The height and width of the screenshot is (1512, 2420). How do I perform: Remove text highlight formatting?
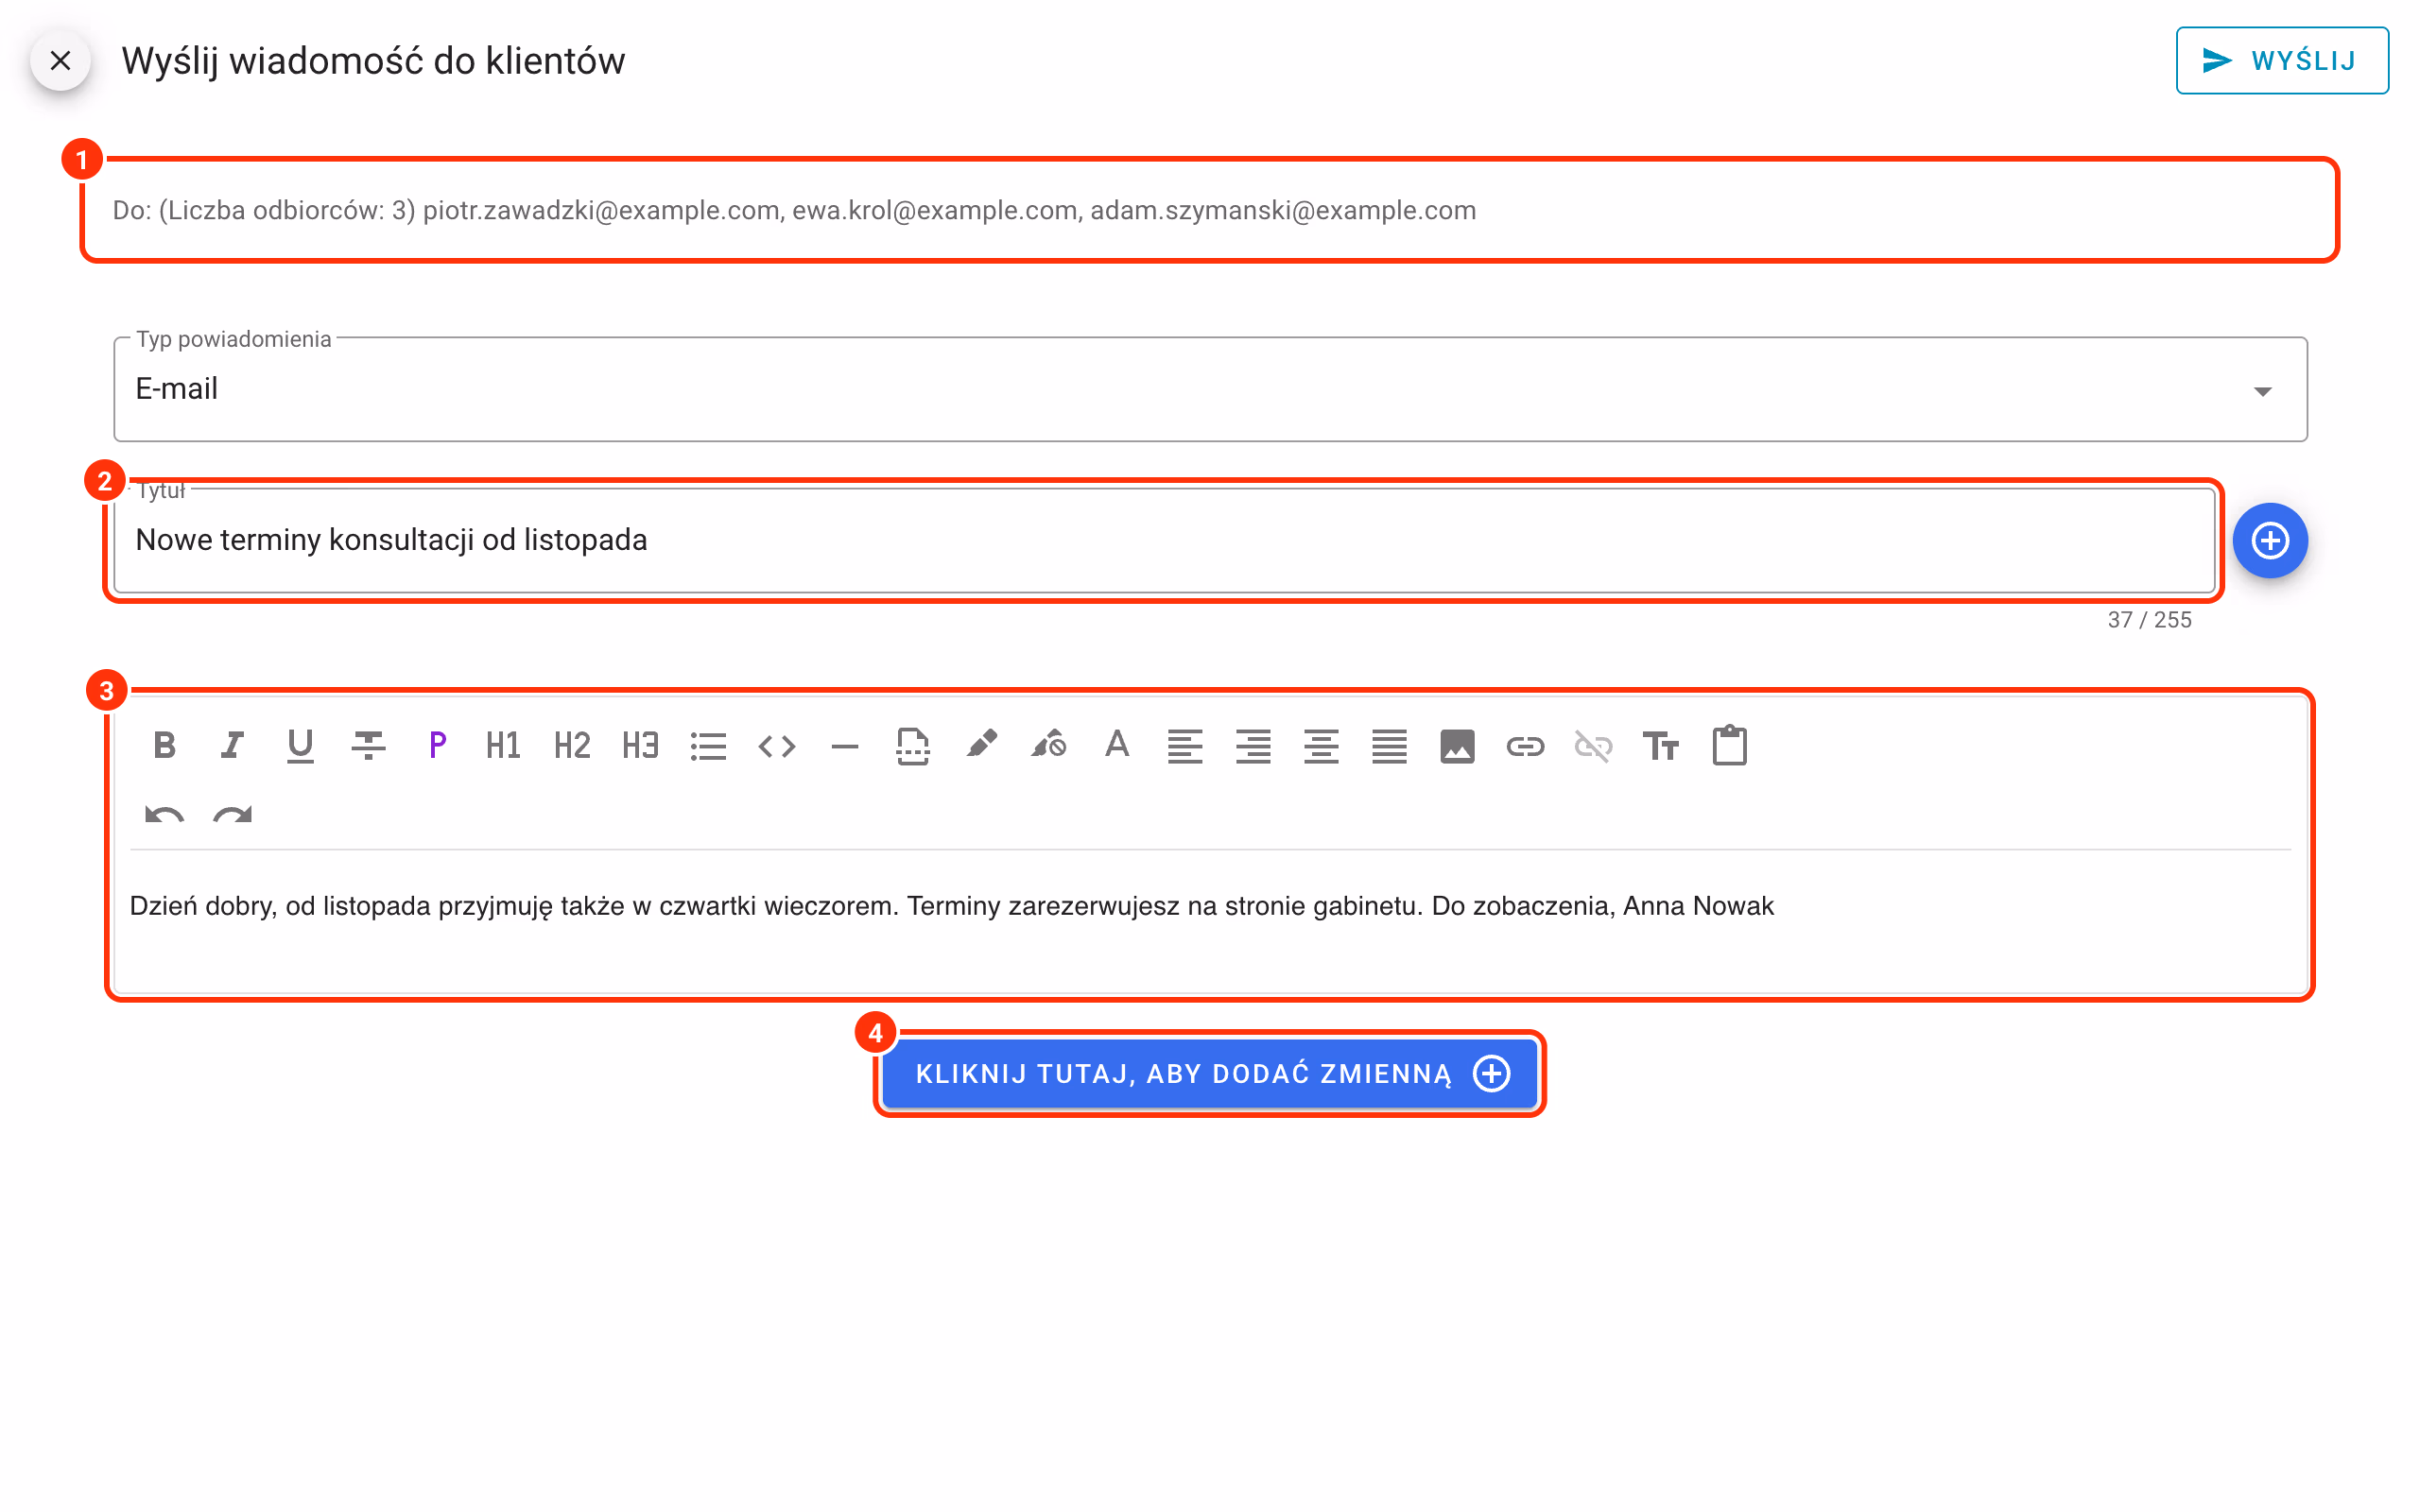tap(1049, 746)
